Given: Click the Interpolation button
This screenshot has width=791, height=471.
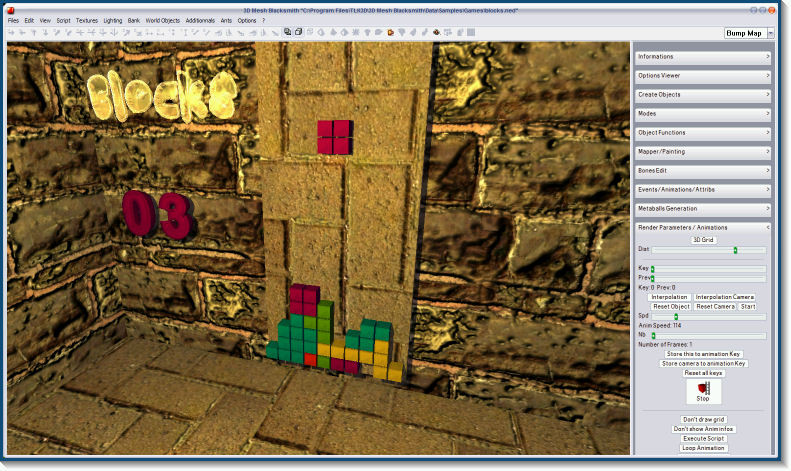Looking at the screenshot, I should coord(669,298).
